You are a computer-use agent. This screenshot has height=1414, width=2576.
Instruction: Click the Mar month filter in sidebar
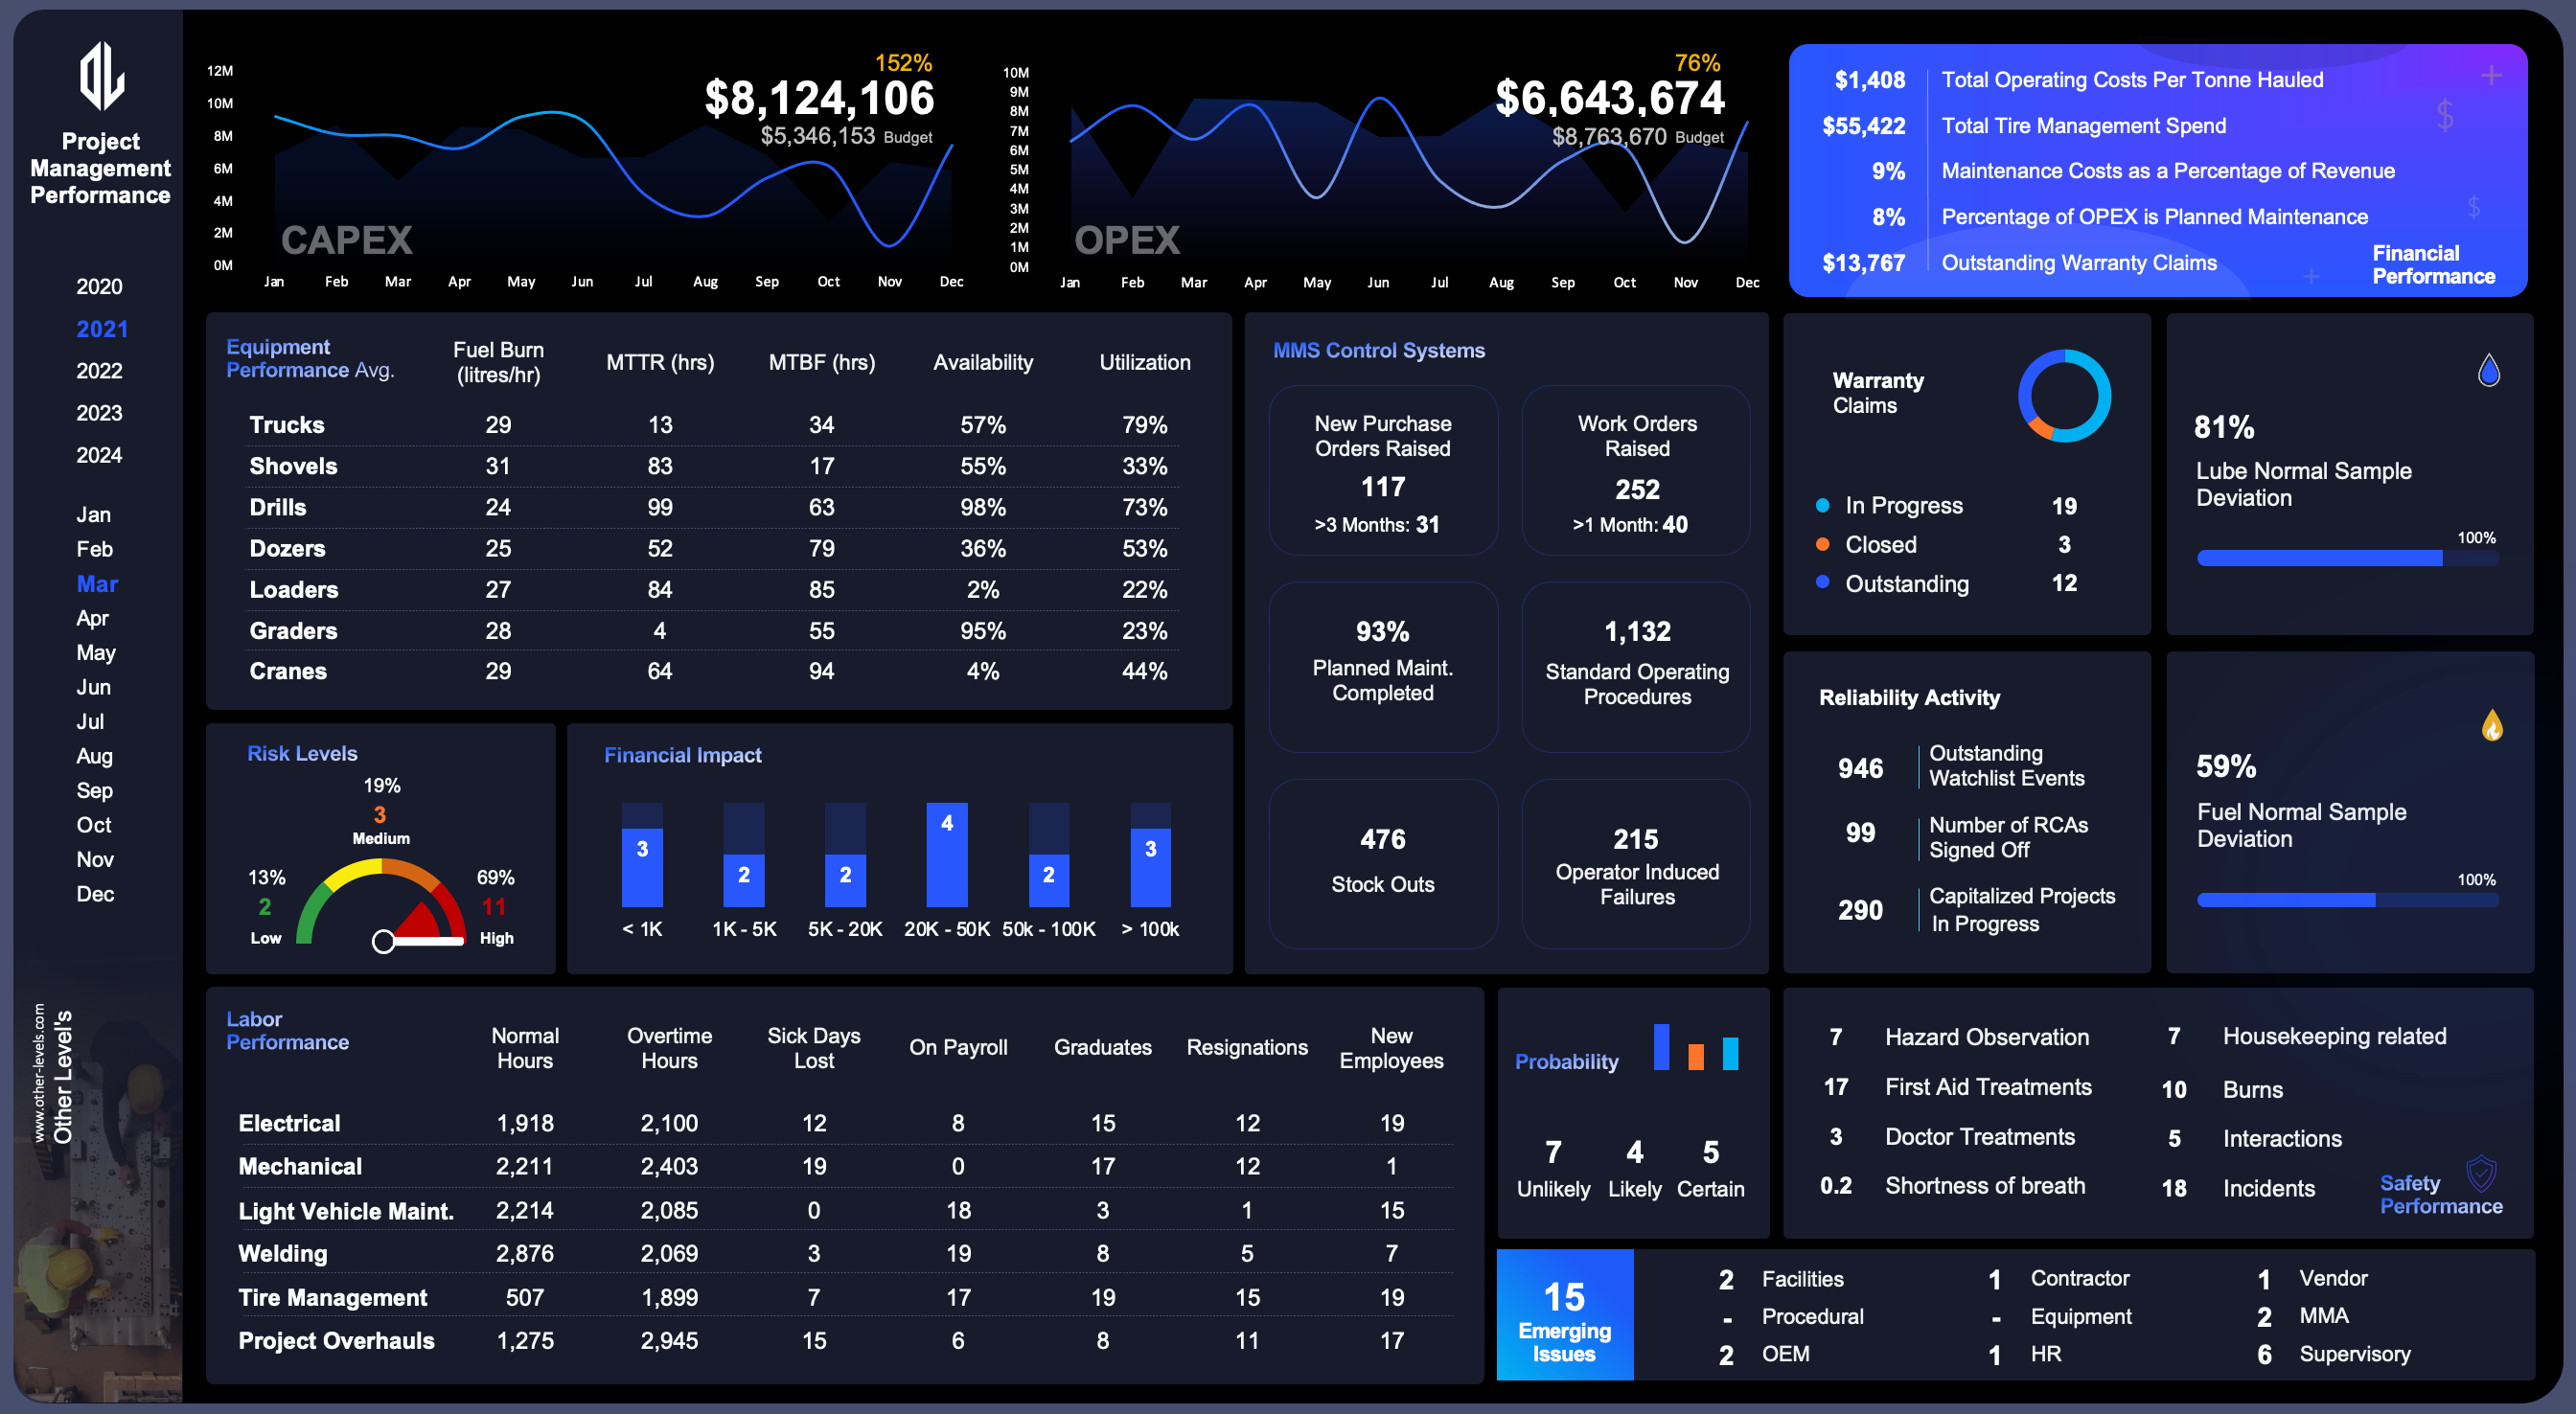pos(96,583)
